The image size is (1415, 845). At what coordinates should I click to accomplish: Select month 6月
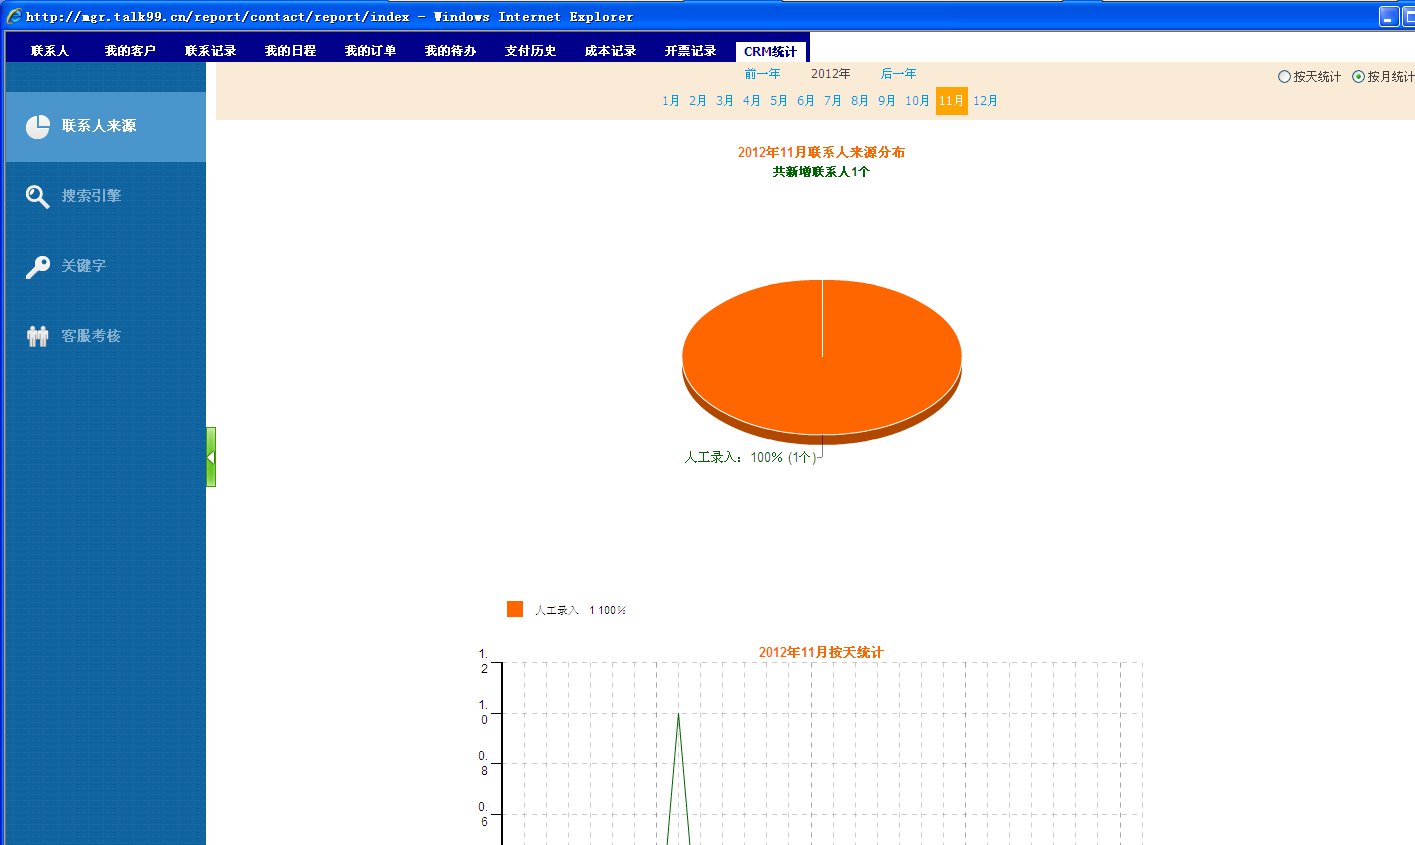click(x=806, y=101)
